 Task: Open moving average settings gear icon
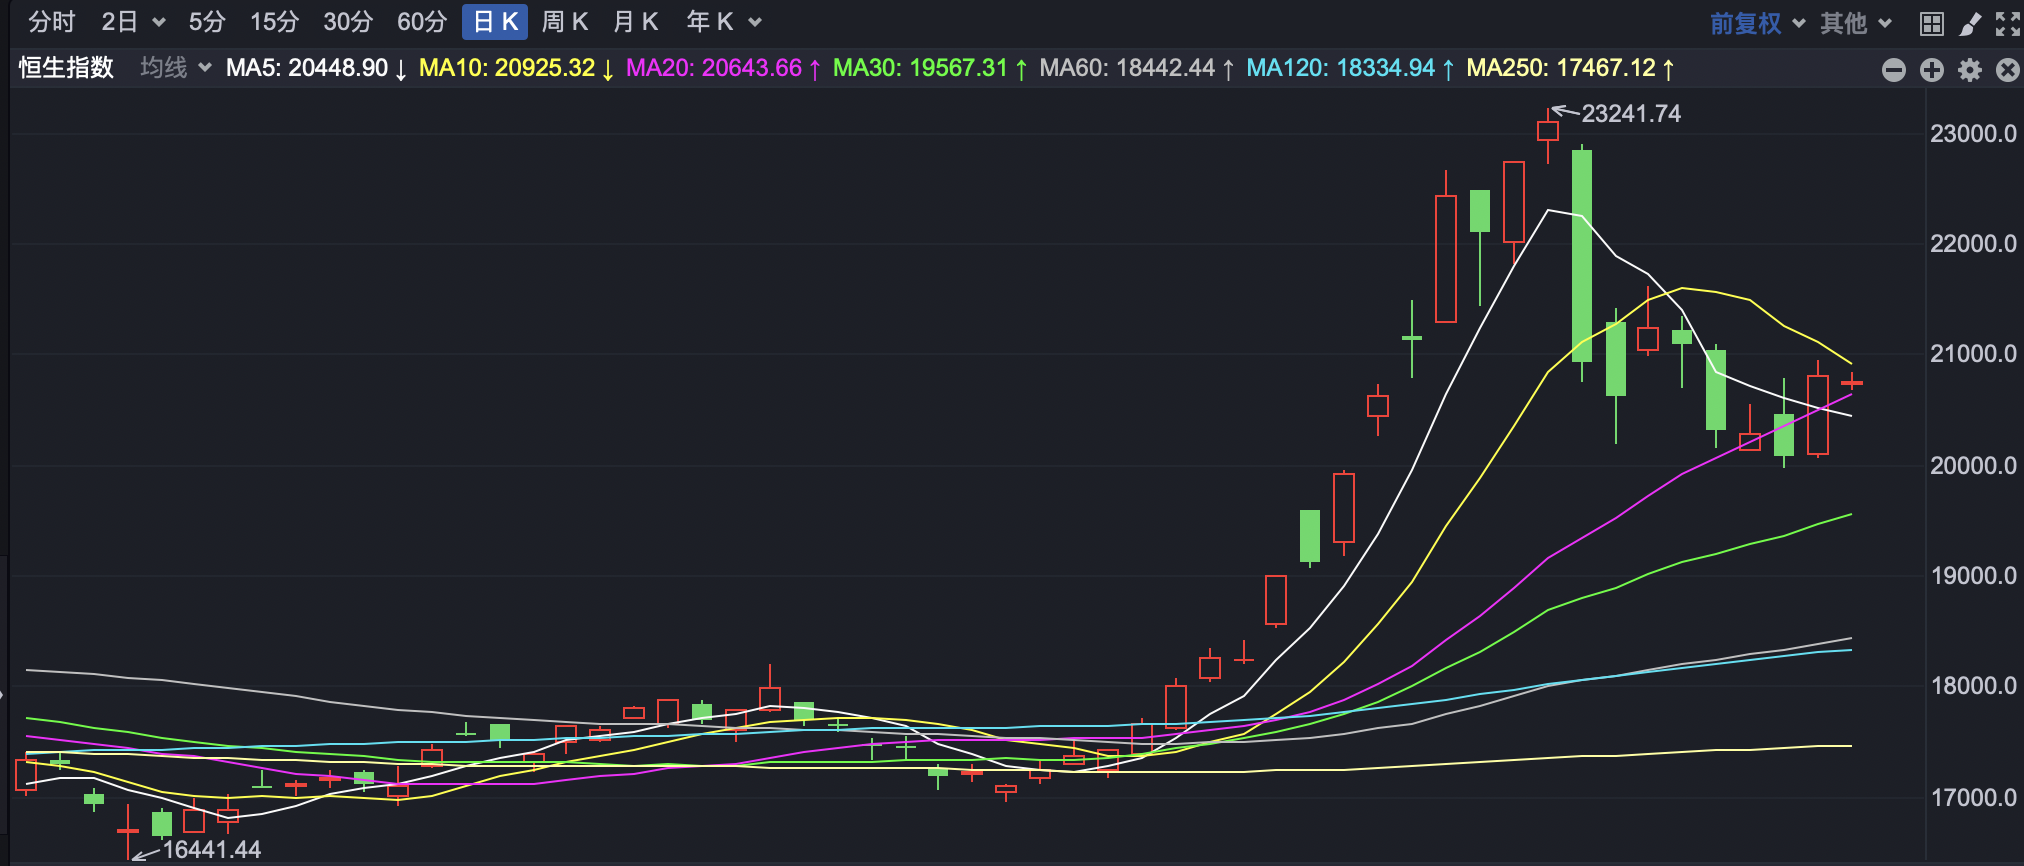(1970, 69)
